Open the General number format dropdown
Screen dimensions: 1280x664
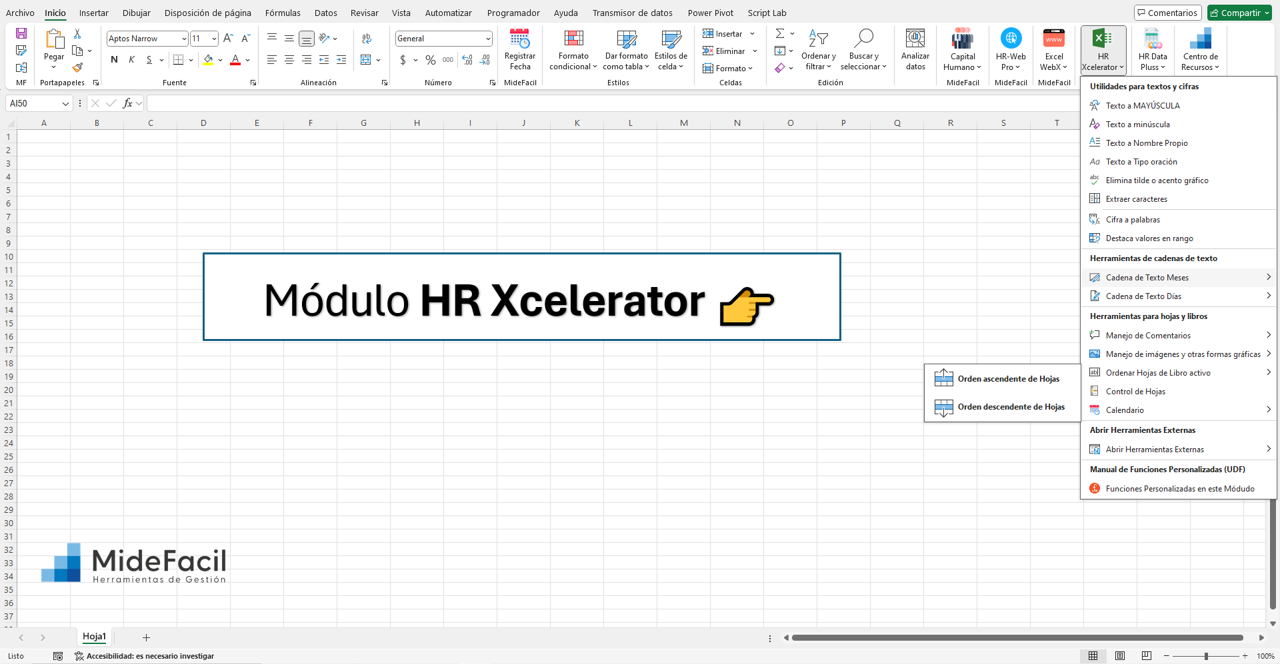487,39
